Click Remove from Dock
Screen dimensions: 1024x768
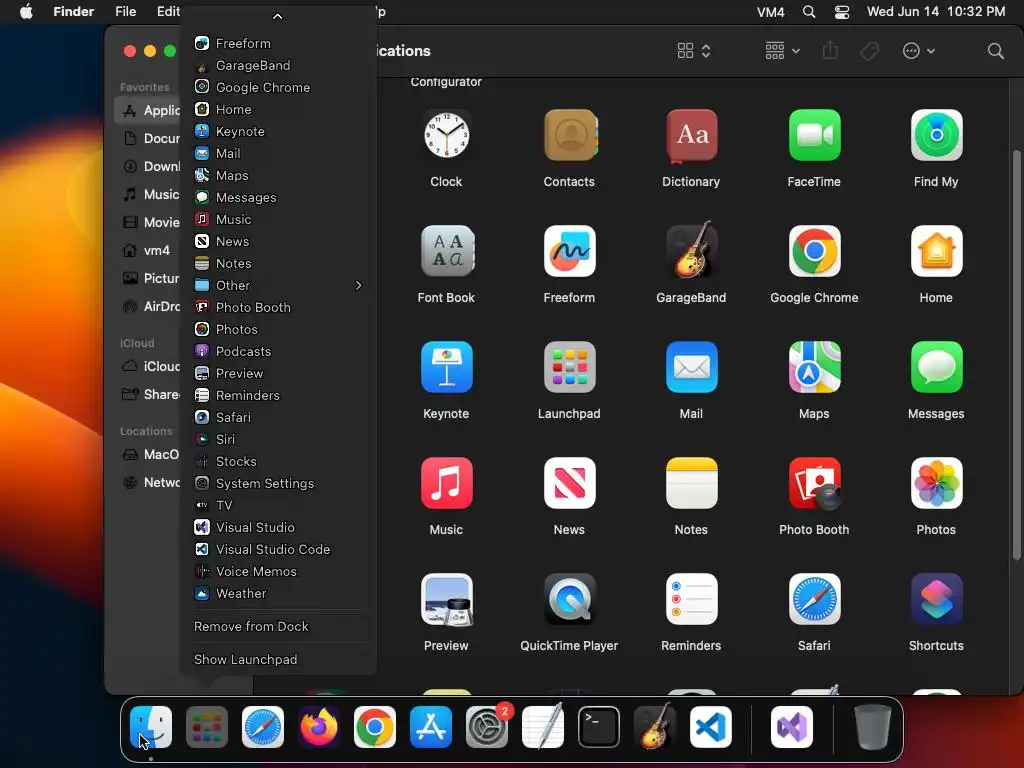279,626
